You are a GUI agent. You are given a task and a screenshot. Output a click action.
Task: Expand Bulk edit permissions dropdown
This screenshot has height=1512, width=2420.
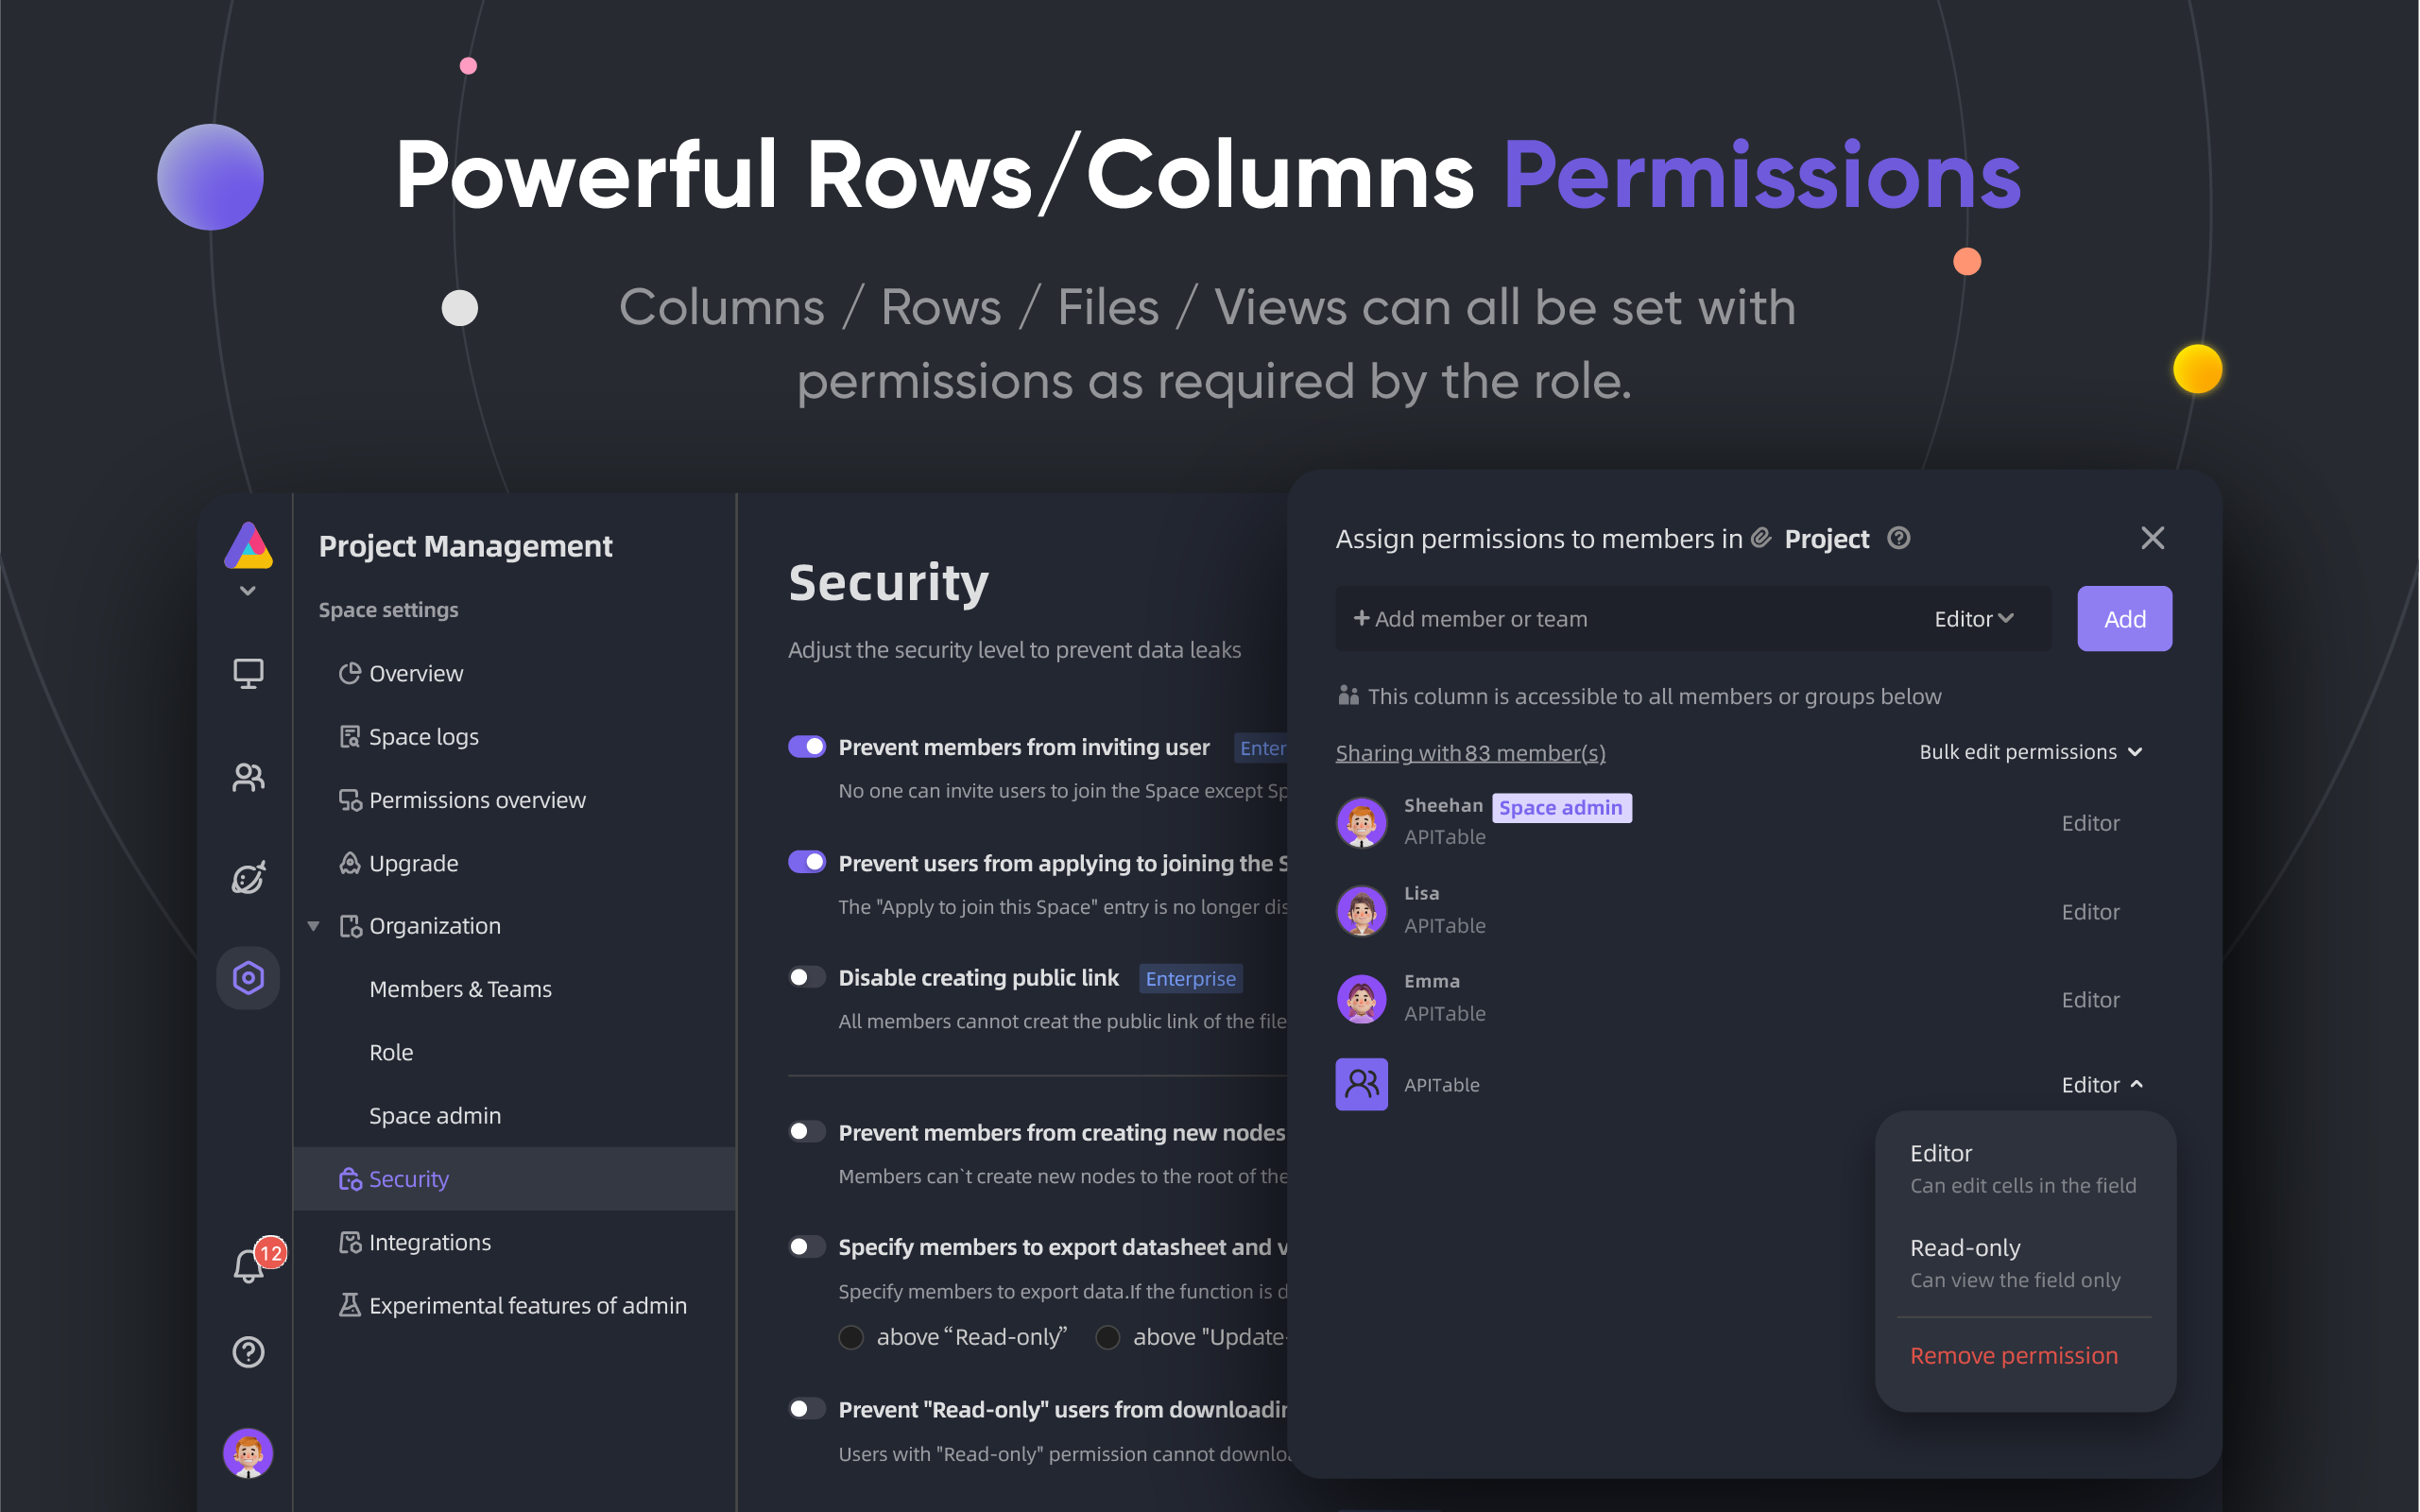pos(2027,750)
